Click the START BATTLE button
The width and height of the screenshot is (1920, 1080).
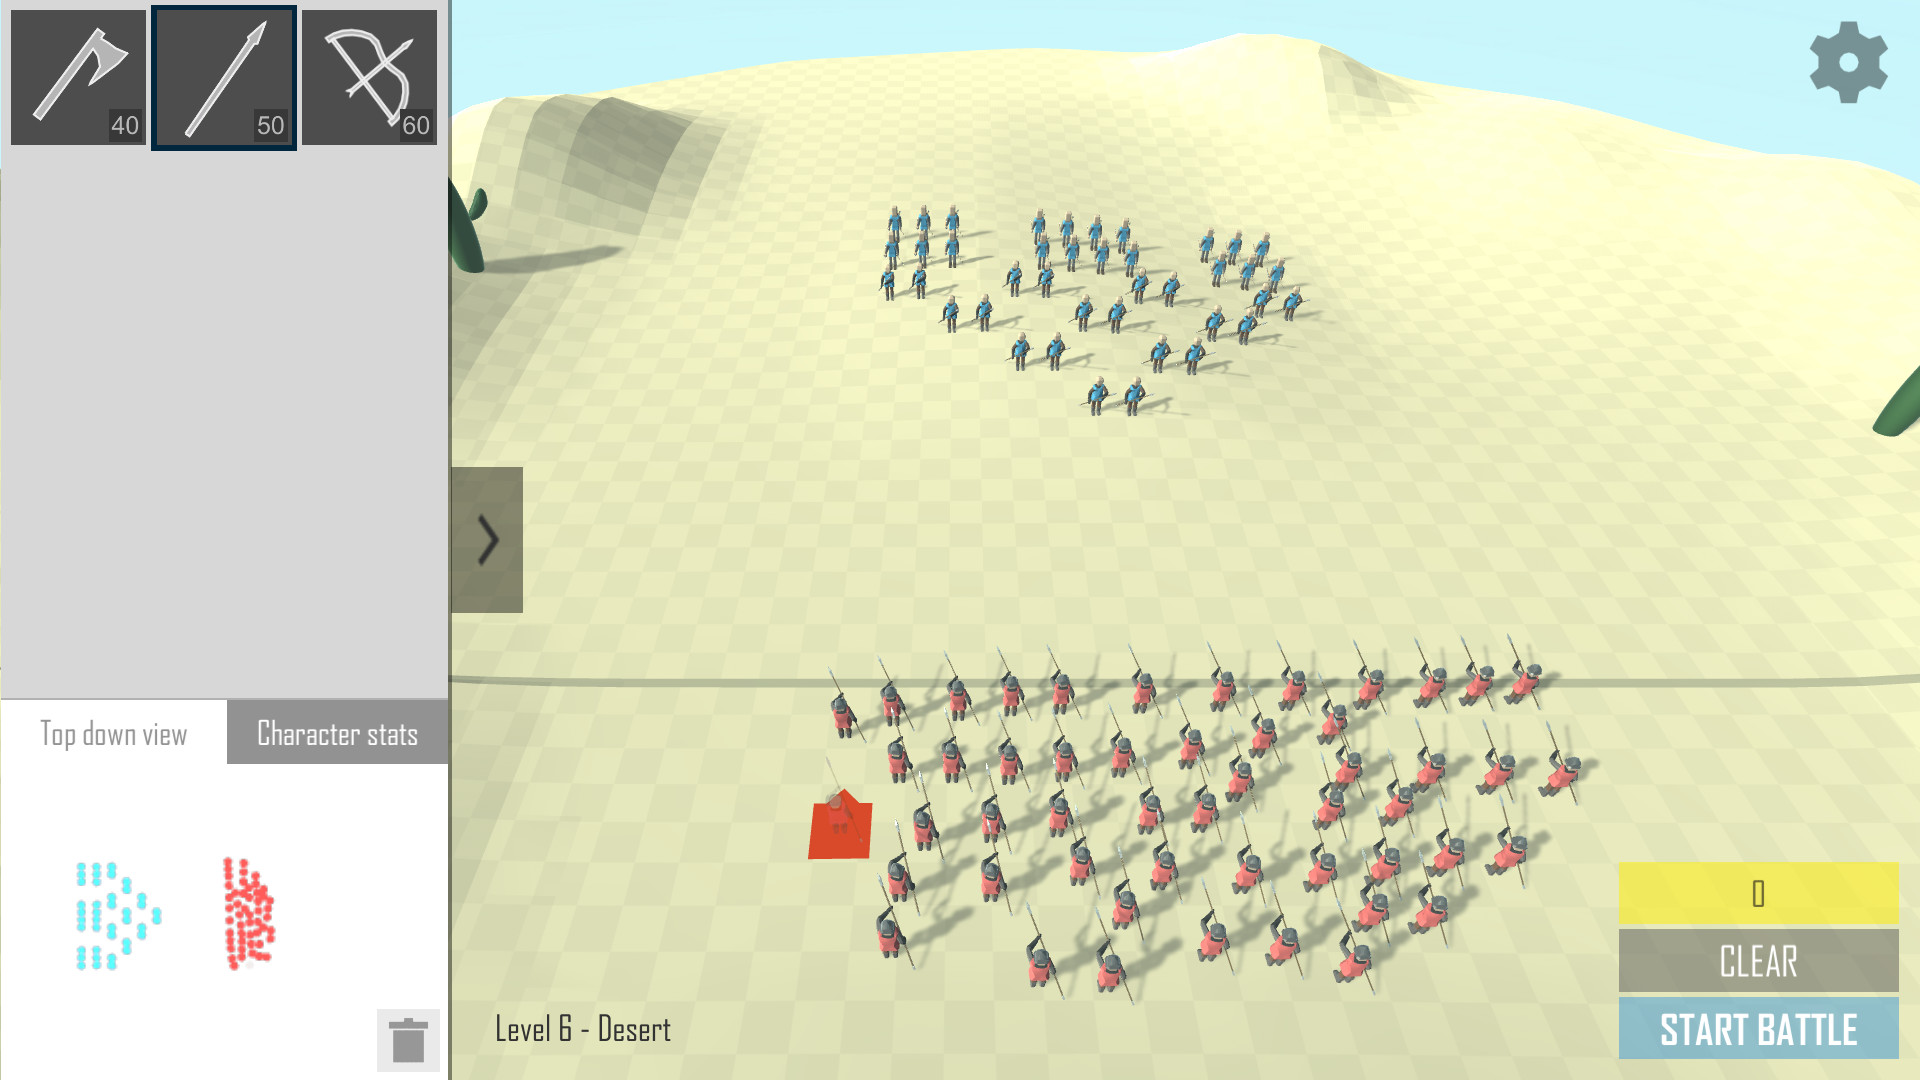click(1758, 1029)
